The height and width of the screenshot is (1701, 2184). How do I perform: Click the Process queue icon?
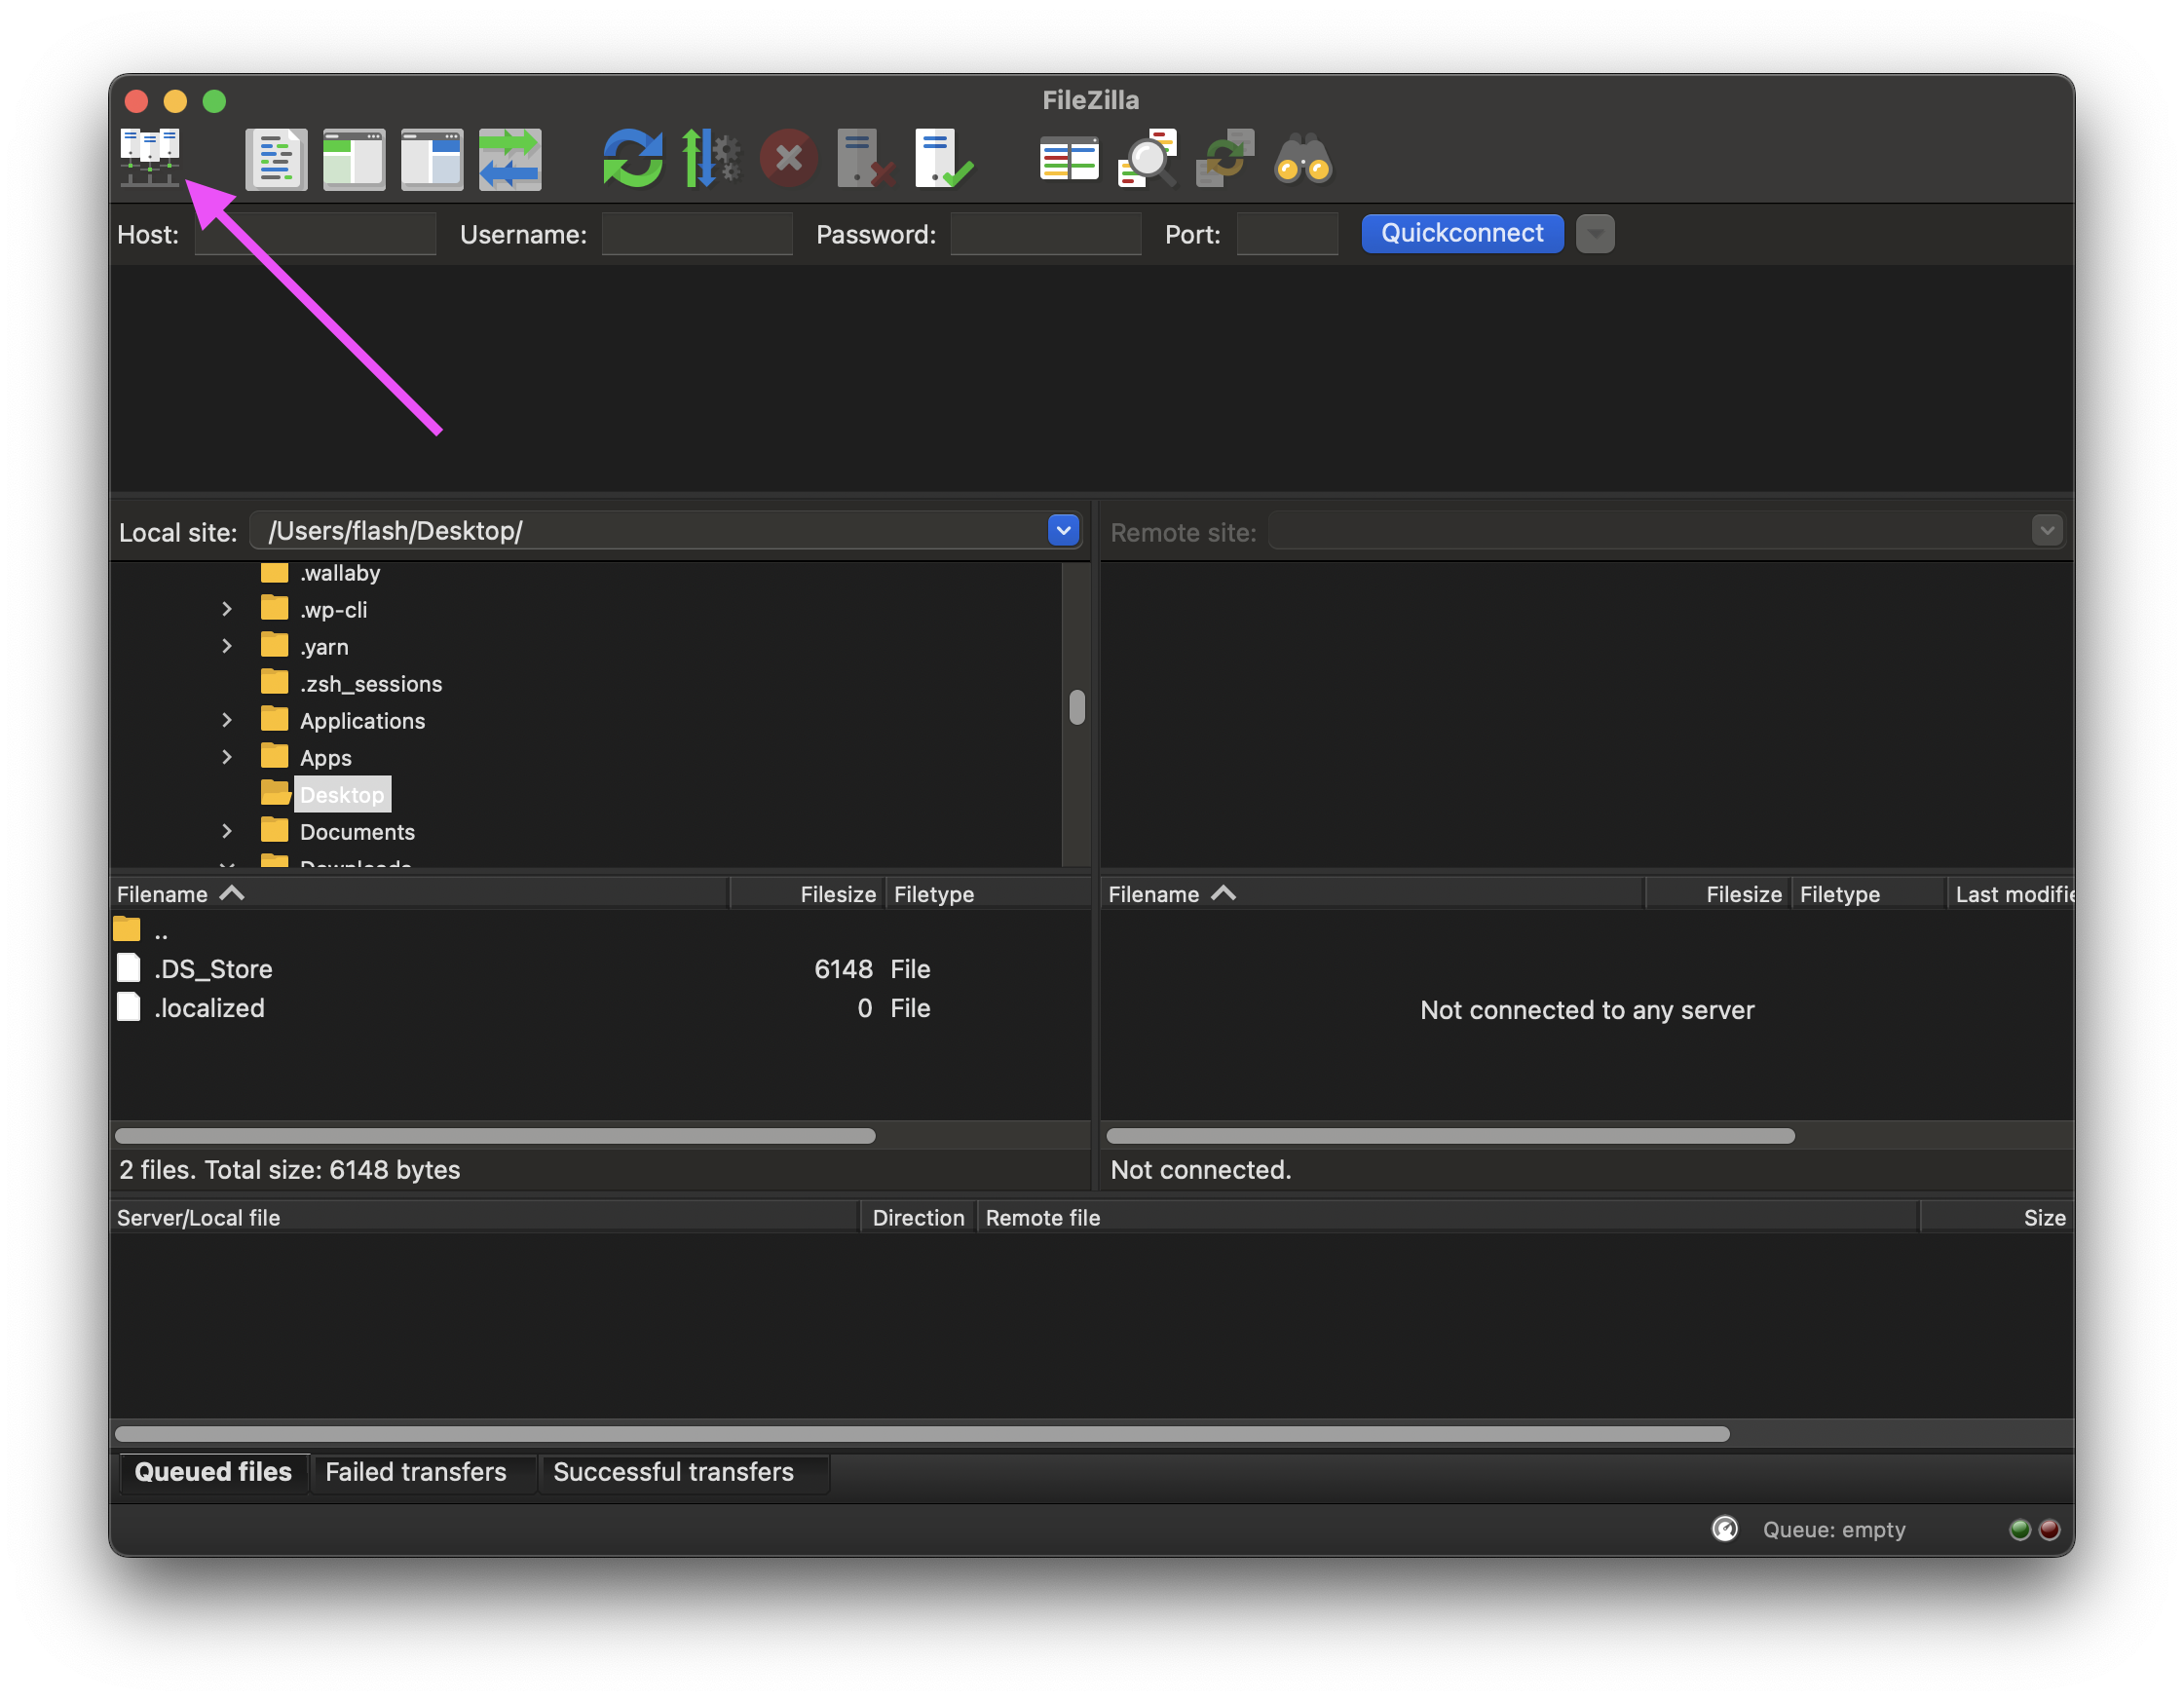coord(710,159)
